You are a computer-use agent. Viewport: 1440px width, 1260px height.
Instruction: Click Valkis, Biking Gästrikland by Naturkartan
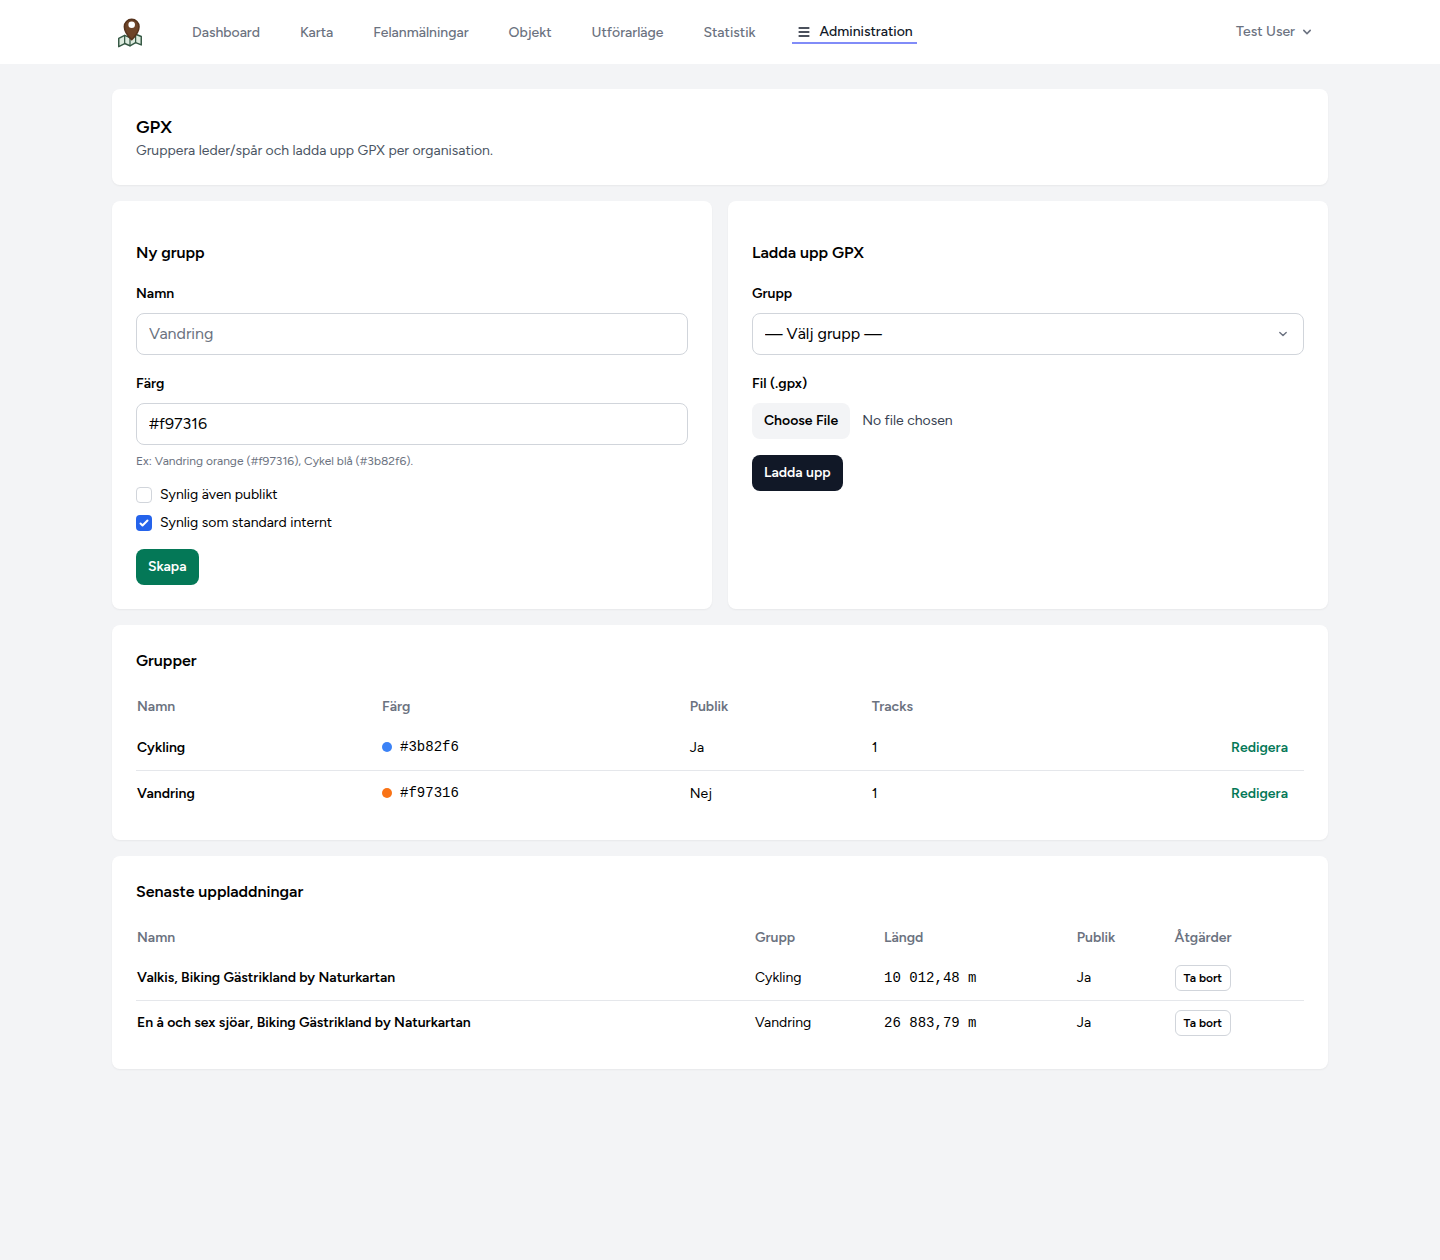(x=266, y=978)
